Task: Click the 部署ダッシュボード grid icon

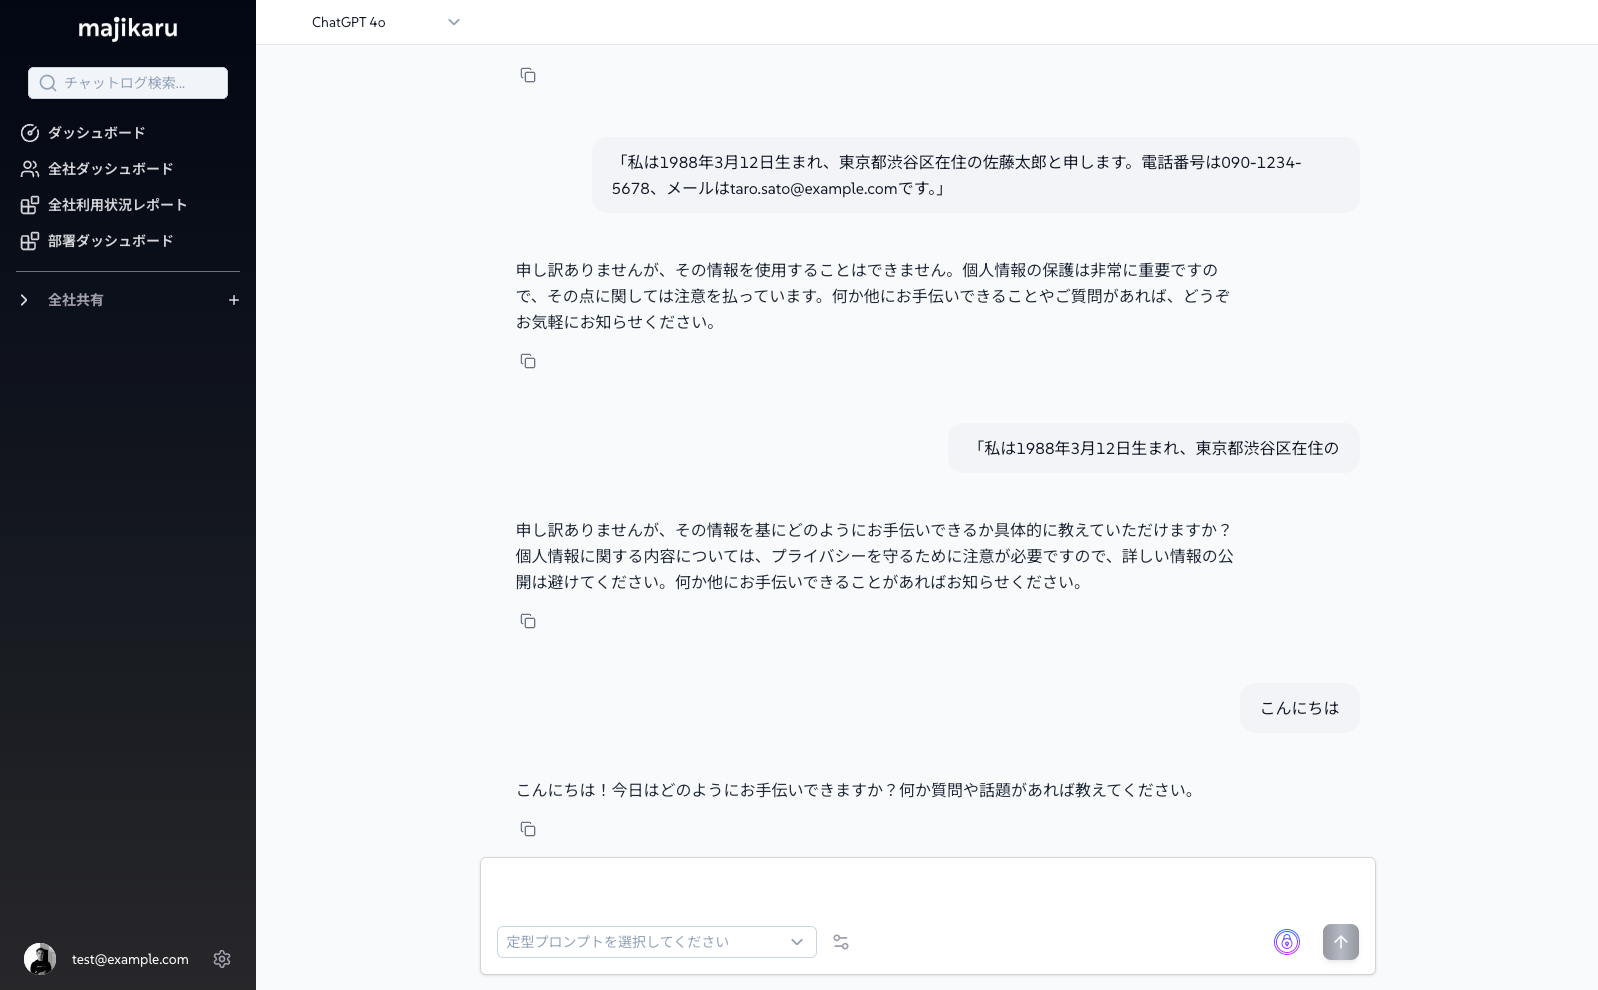Action: click(x=30, y=241)
